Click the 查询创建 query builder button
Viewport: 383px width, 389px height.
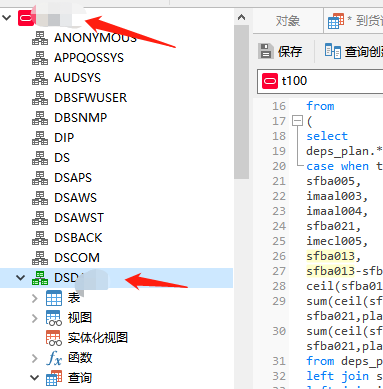(353, 51)
